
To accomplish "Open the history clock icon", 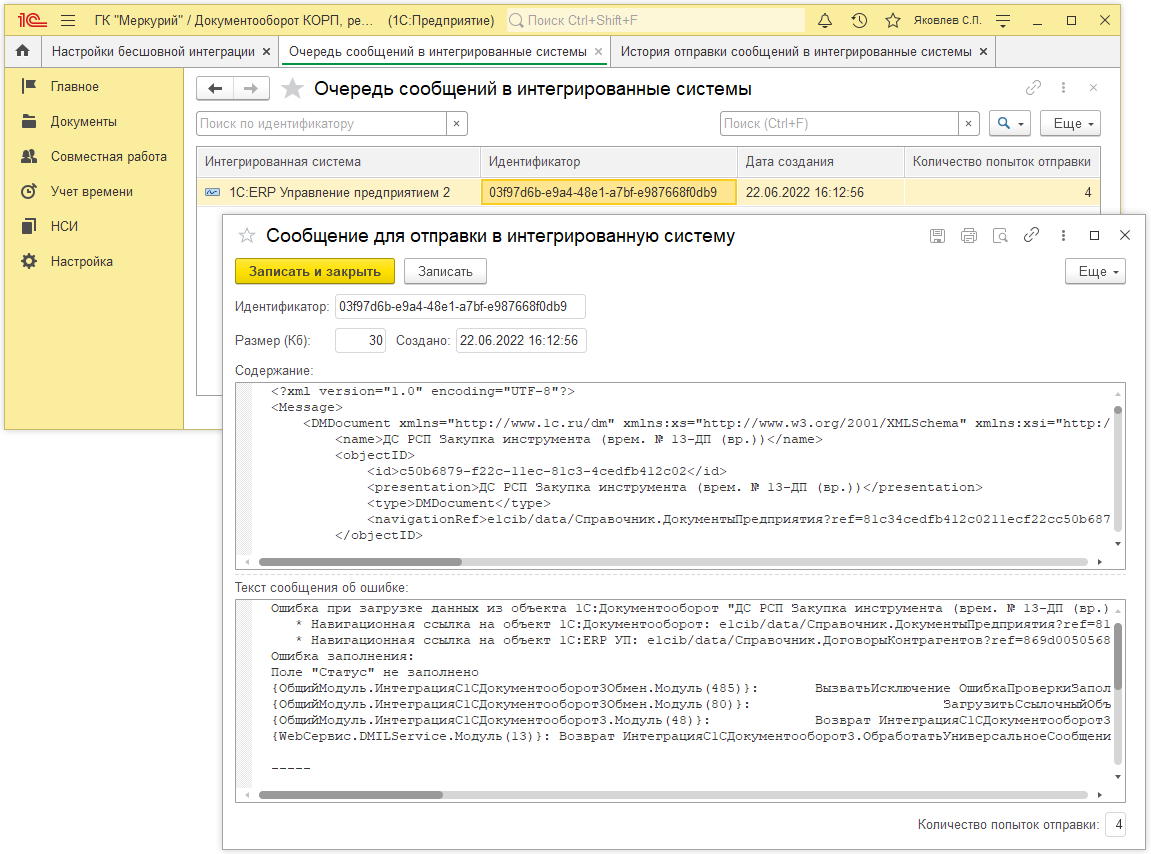I will coord(859,20).
